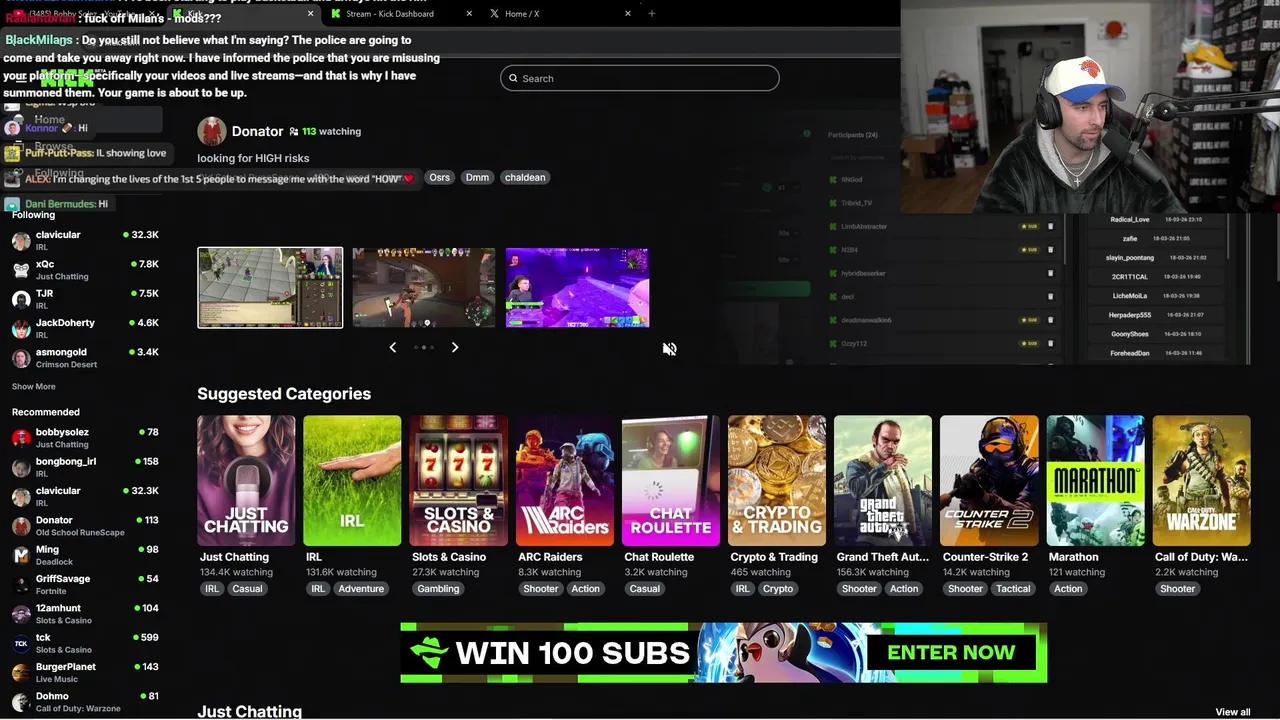Open tck avatar in Recommended
1280x720 pixels.
(20, 644)
